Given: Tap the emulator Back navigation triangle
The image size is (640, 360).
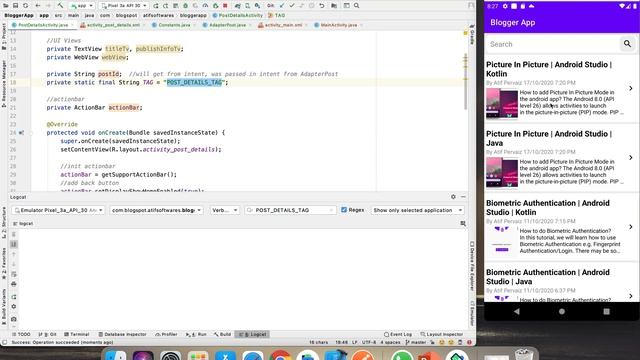Looking at the screenshot, I should tap(517, 311).
